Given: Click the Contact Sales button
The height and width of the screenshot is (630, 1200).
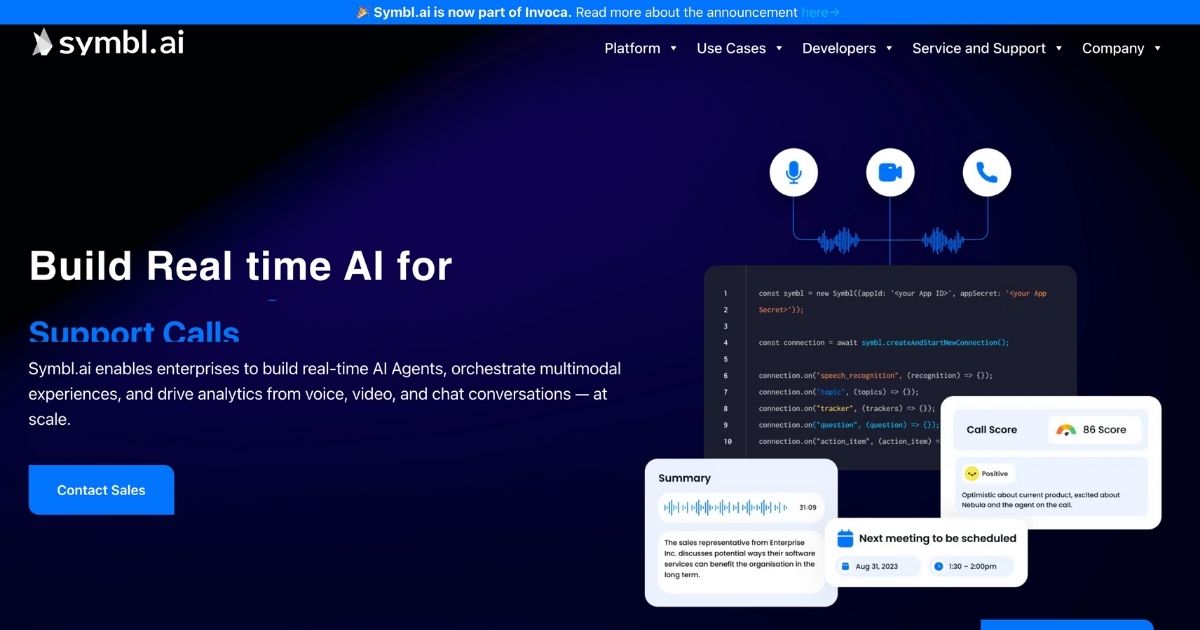Looking at the screenshot, I should (101, 490).
